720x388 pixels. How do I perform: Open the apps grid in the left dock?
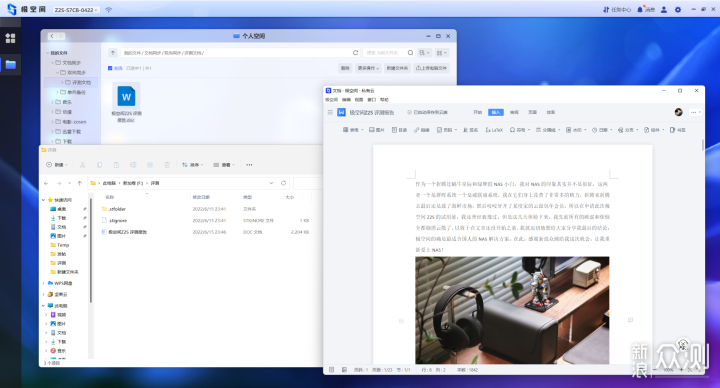[10, 38]
